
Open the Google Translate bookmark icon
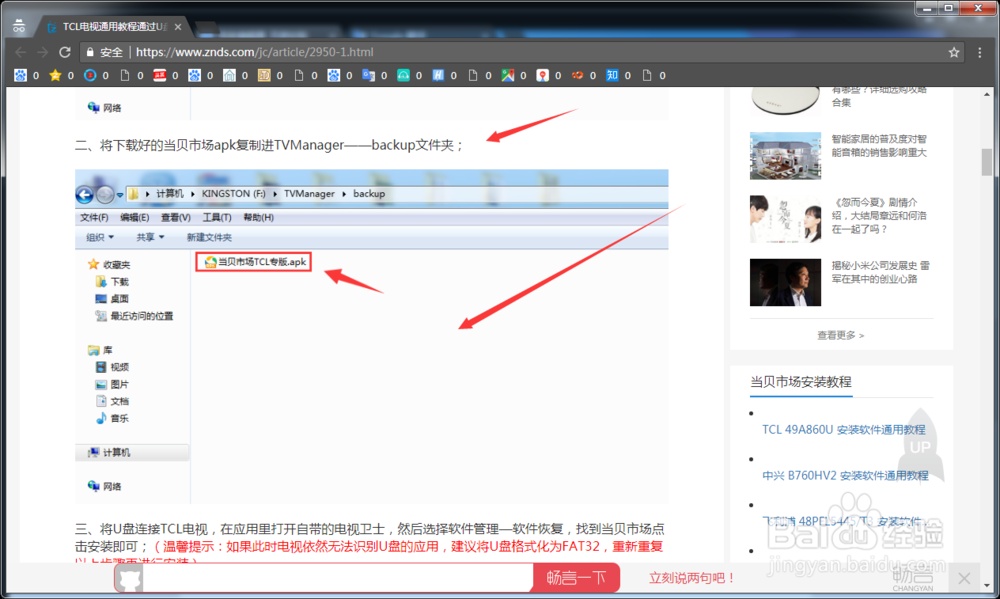tap(369, 75)
